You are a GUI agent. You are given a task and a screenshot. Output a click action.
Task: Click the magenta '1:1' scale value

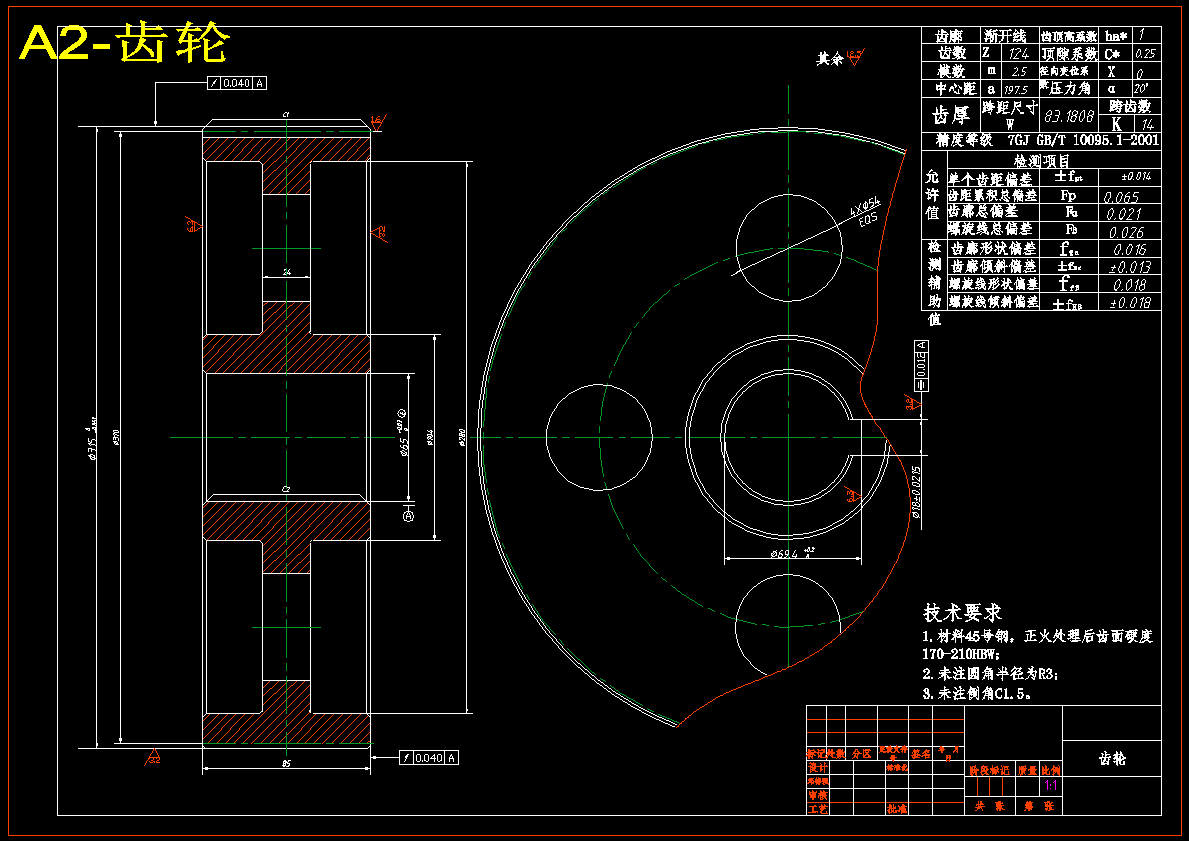(x=1051, y=786)
